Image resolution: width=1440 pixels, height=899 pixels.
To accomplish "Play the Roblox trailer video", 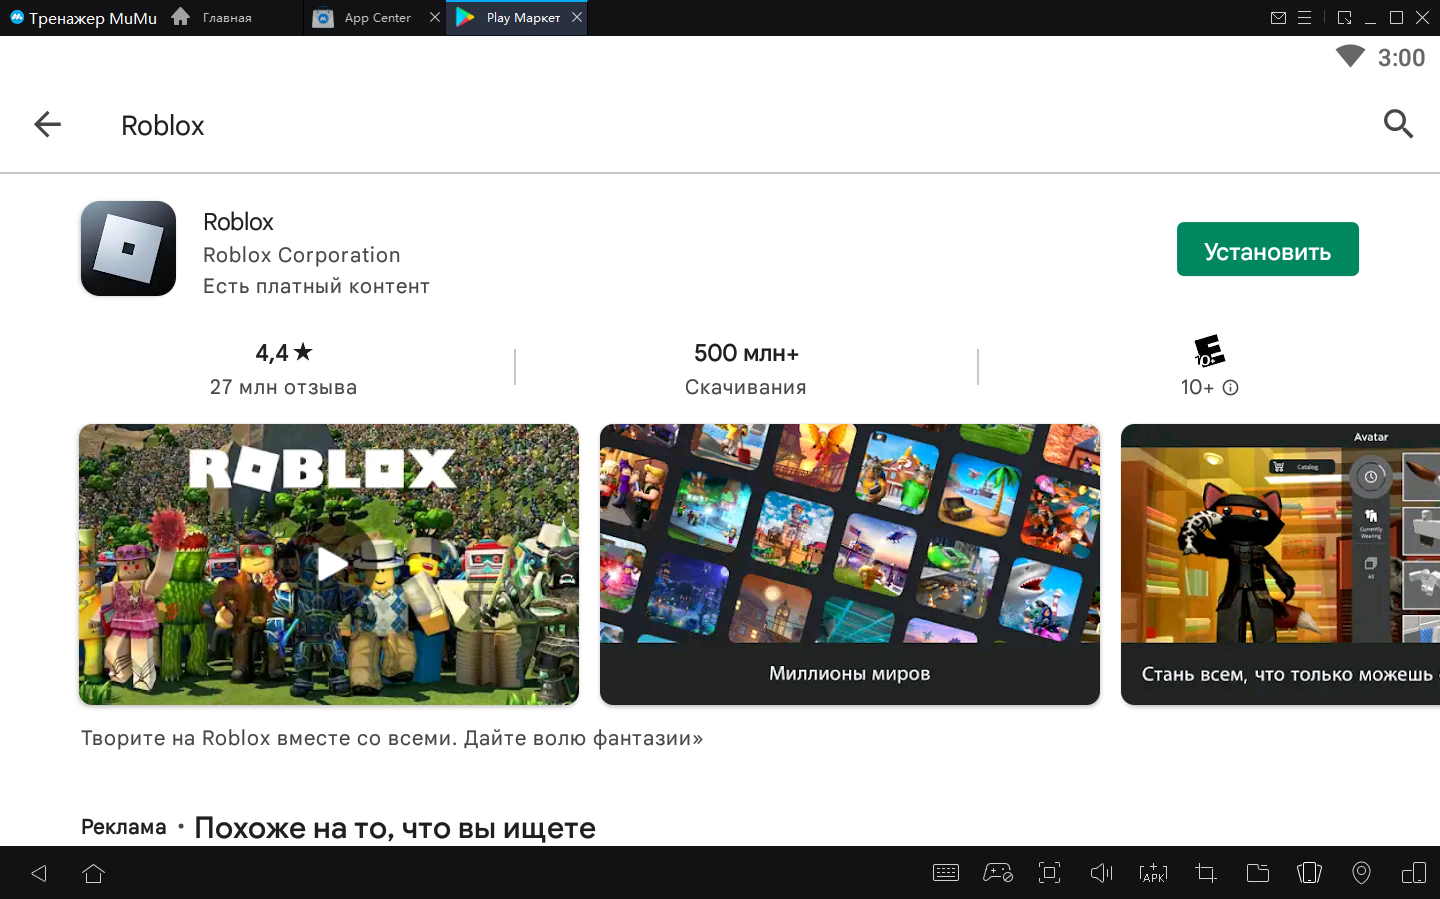I will (x=329, y=564).
